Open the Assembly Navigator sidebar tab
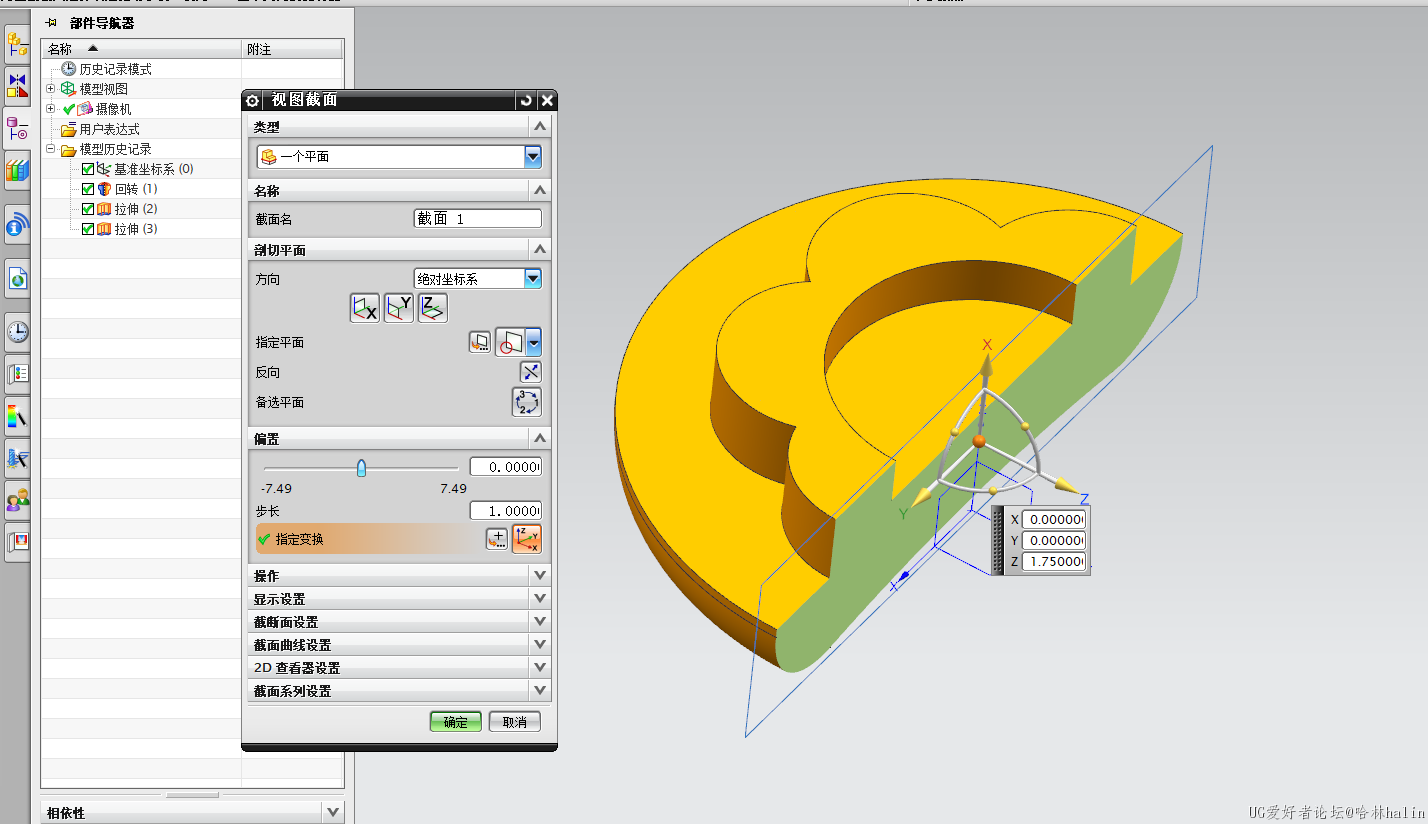 click(17, 45)
